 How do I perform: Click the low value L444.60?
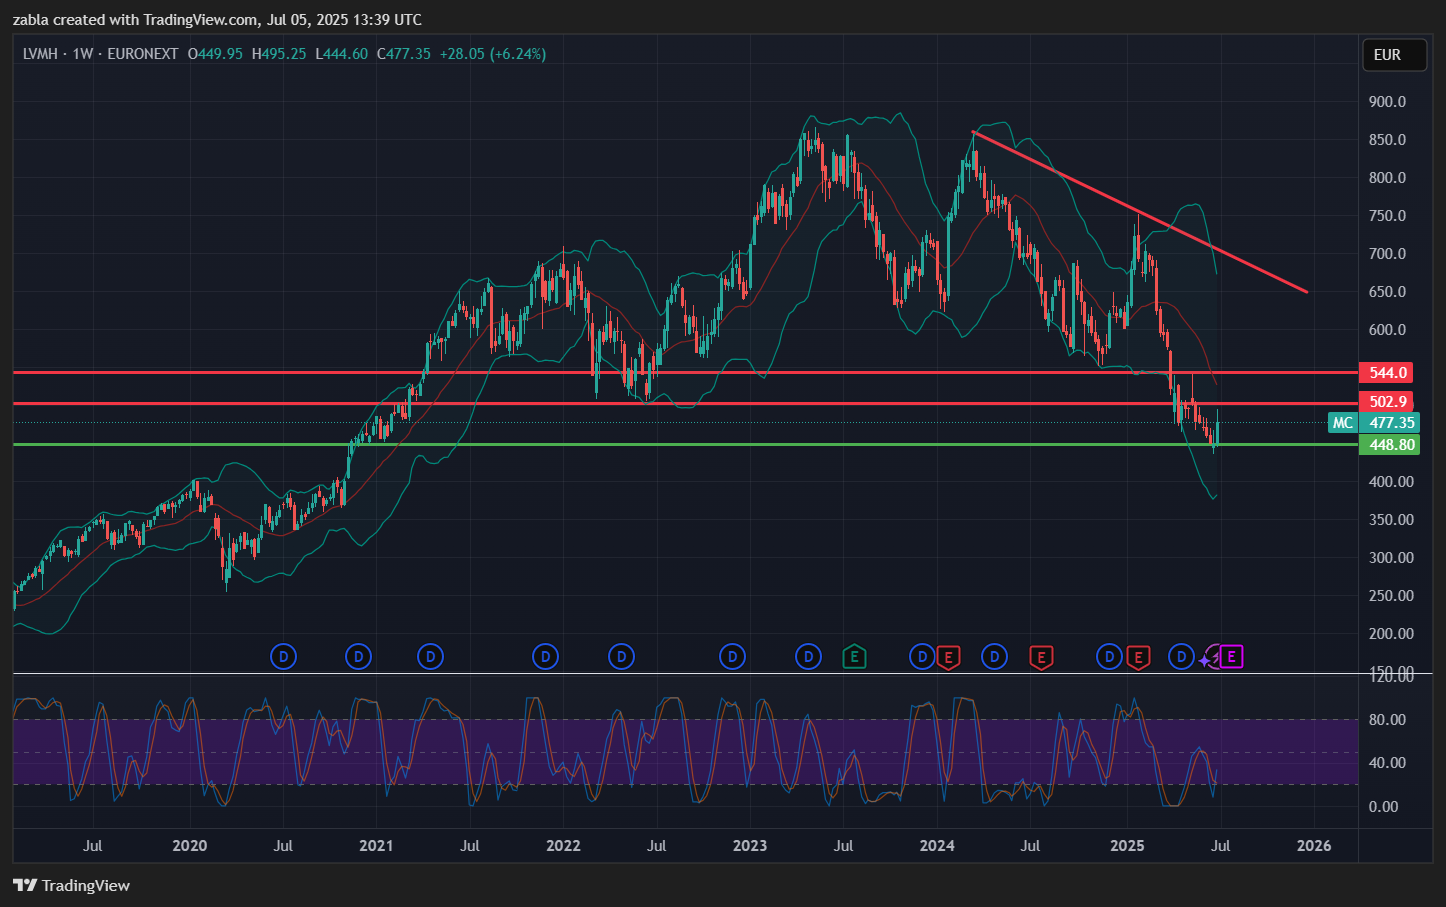341,54
